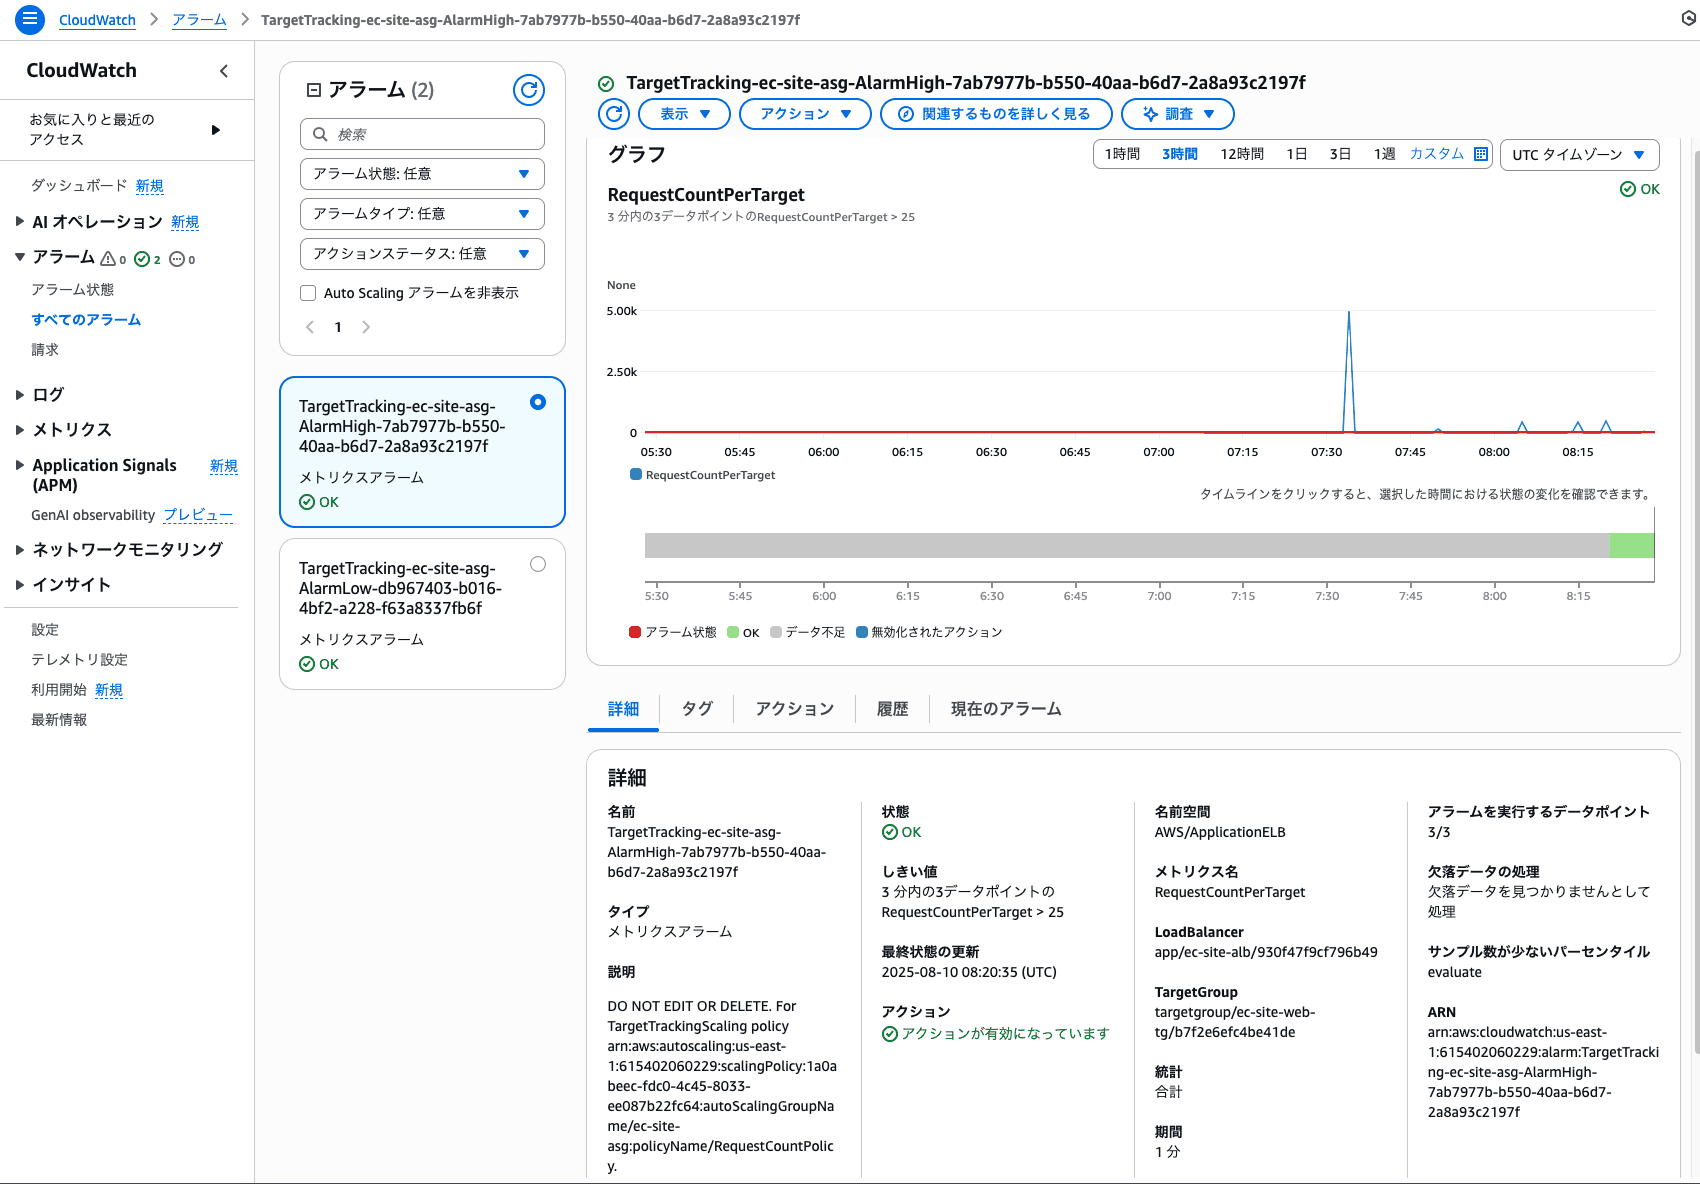The width and height of the screenshot is (1700, 1184).
Task: Click the warning triangle beside アラーム
Action: (x=110, y=258)
